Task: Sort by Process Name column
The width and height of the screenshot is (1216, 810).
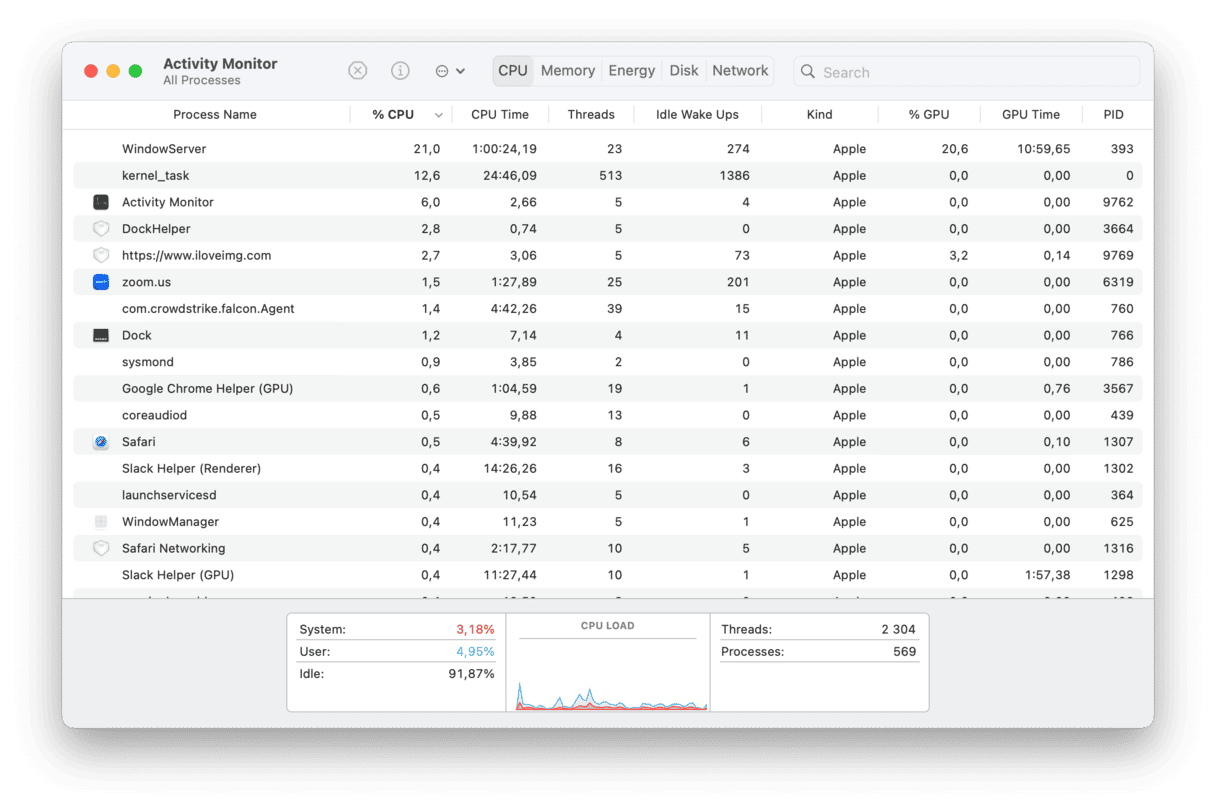Action: 215,115
